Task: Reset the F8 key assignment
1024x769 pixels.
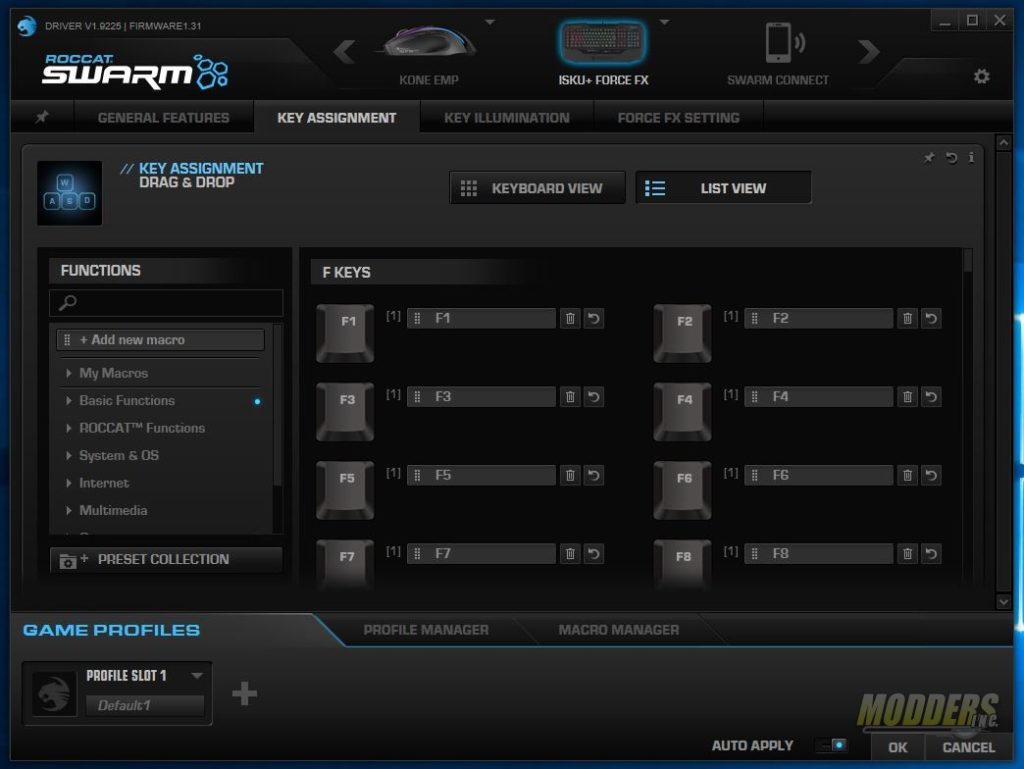Action: click(931, 554)
